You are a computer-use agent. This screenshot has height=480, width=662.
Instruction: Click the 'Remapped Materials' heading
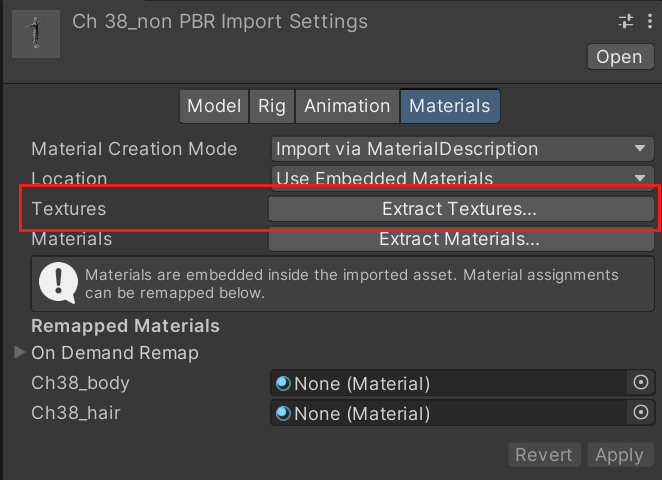[x=125, y=326]
